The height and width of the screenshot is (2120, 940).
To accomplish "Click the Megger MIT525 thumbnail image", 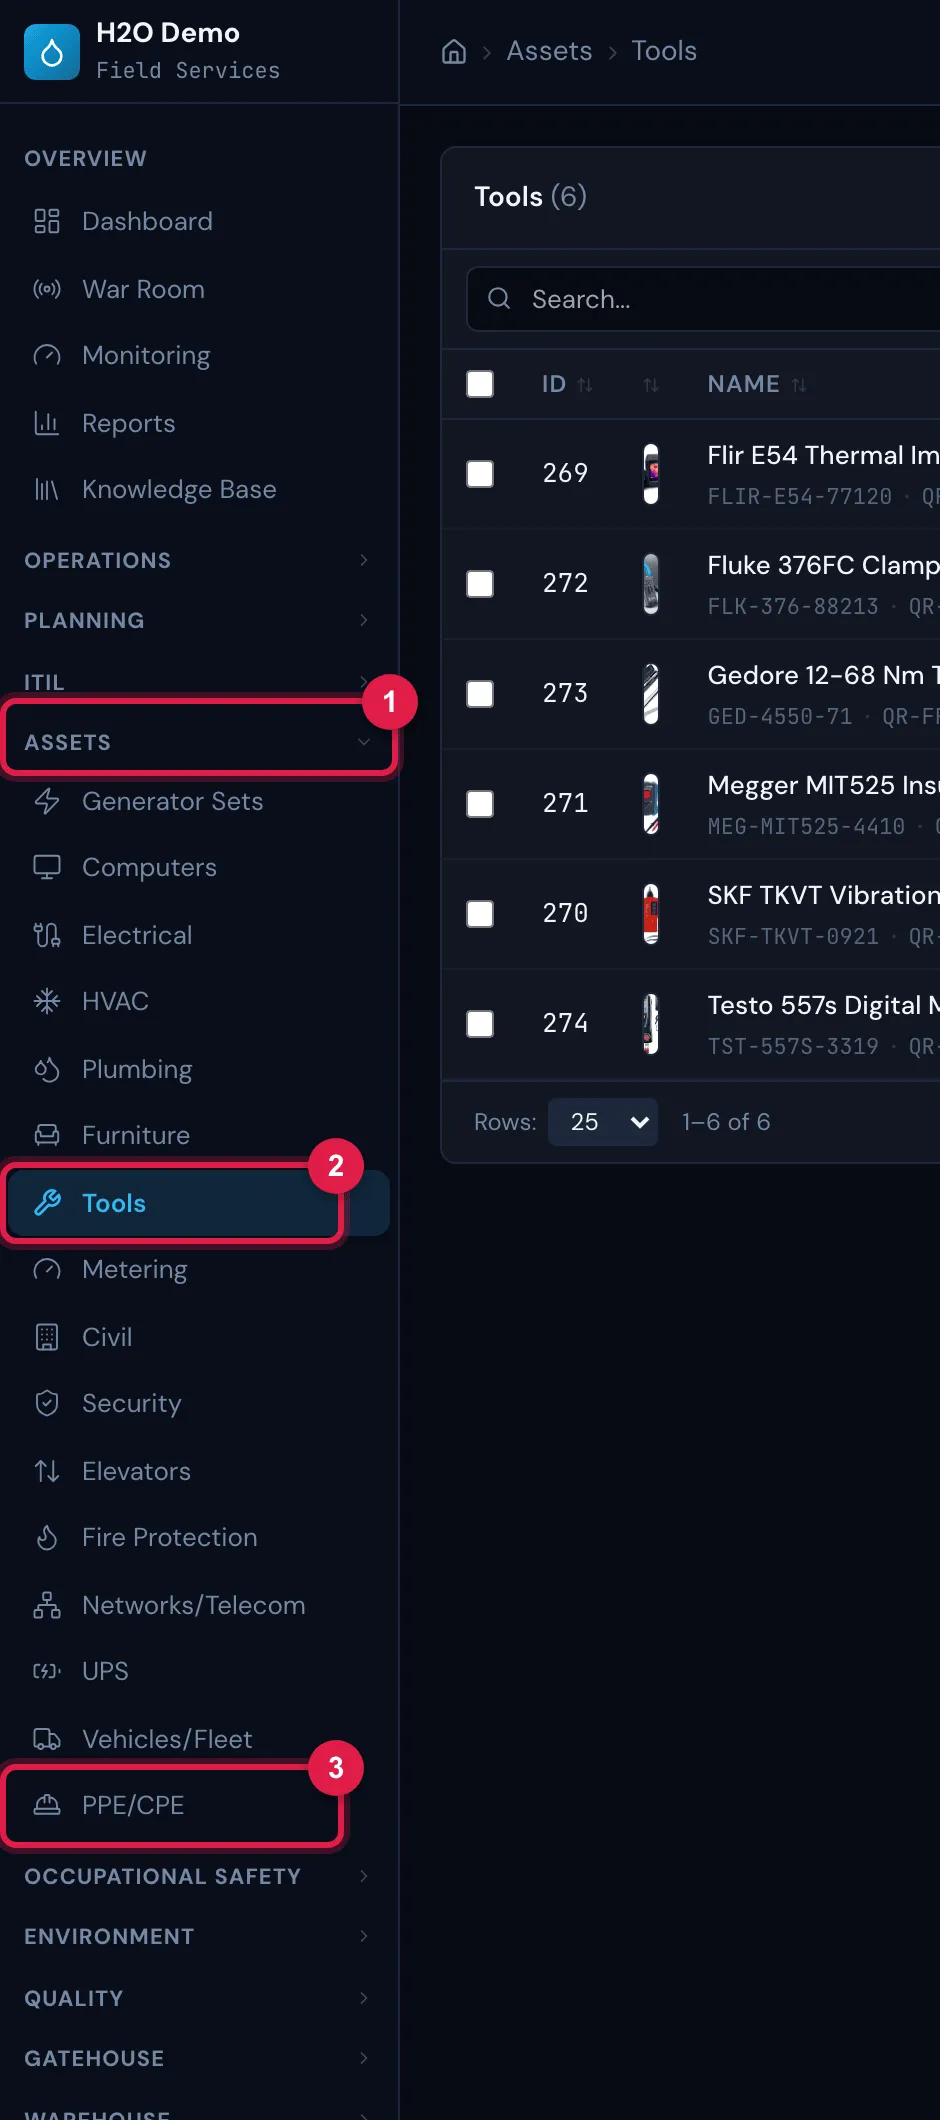I will click(x=651, y=804).
